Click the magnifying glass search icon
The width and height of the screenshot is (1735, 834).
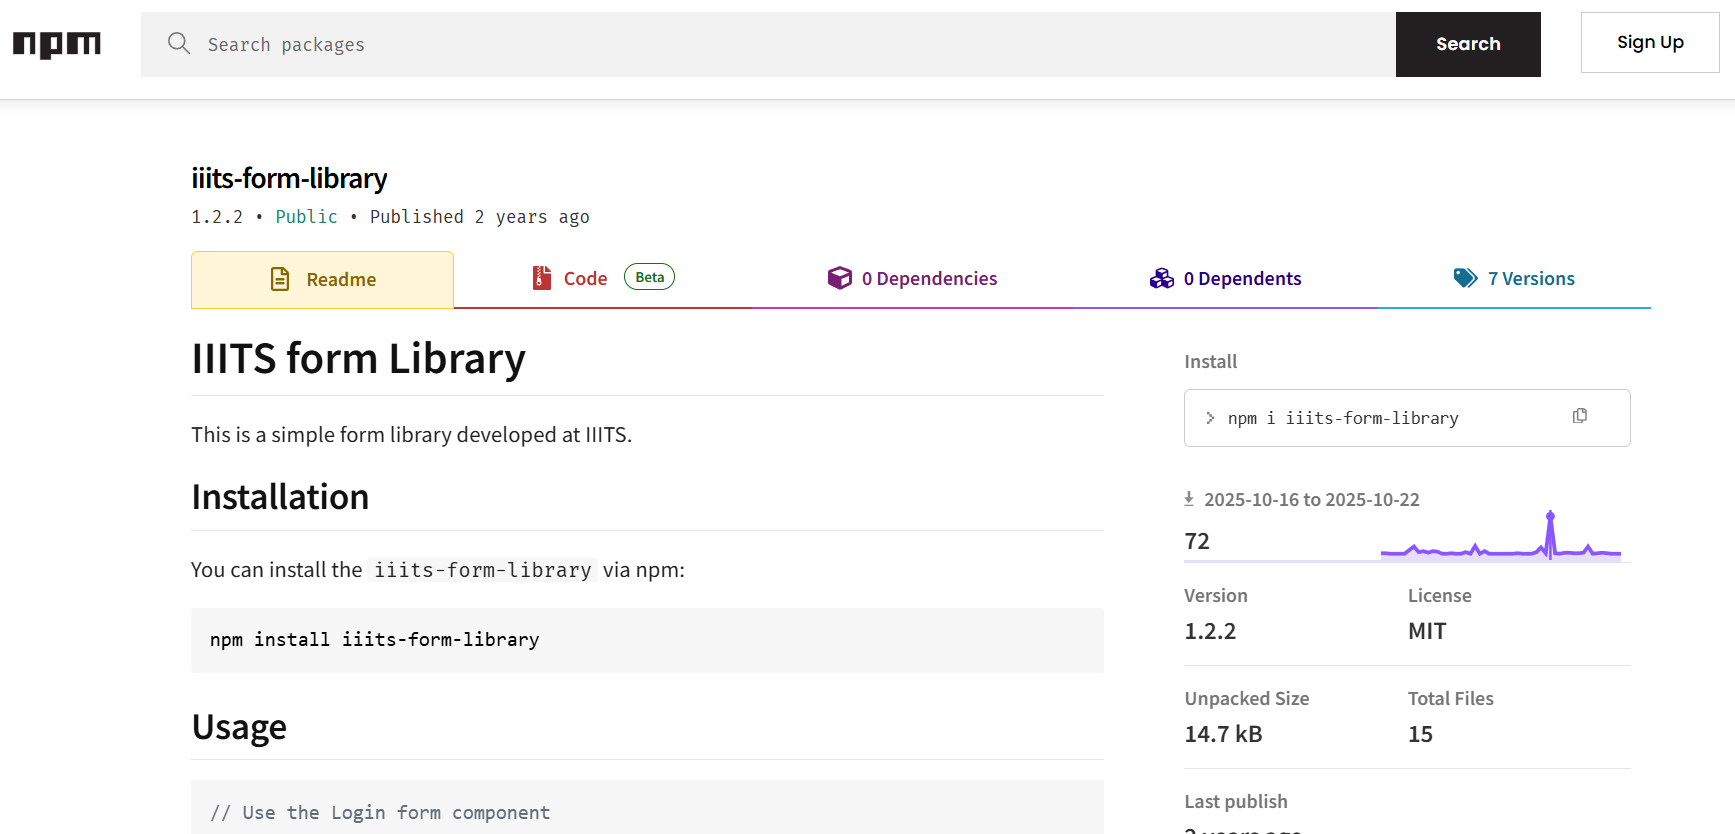tap(179, 43)
